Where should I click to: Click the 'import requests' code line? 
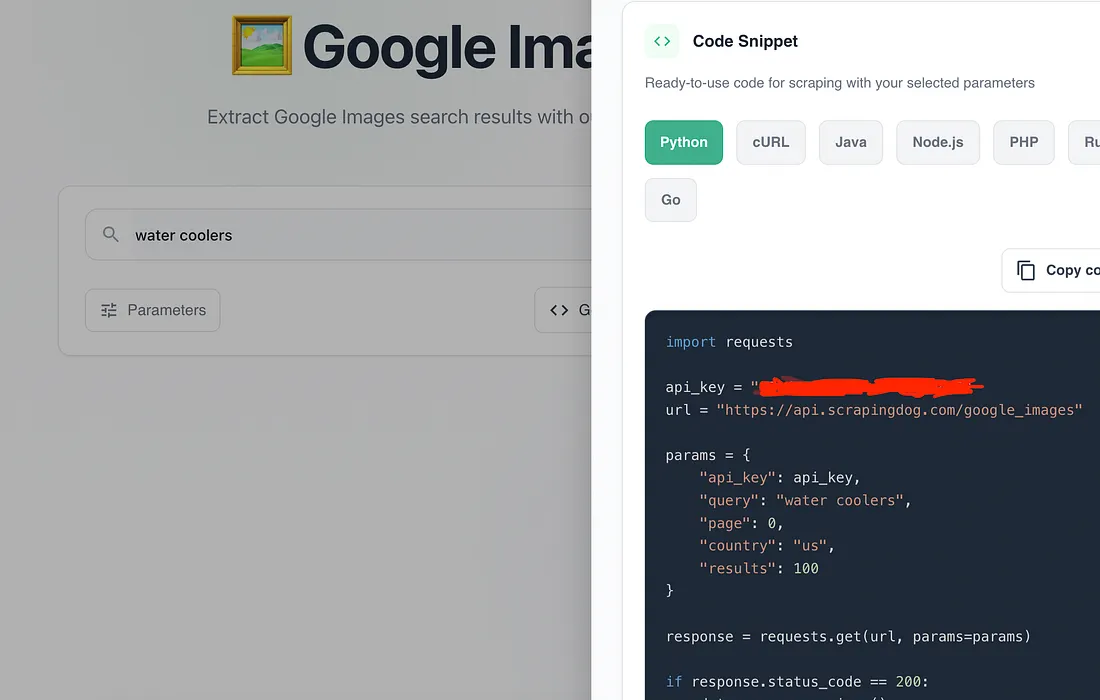click(729, 342)
